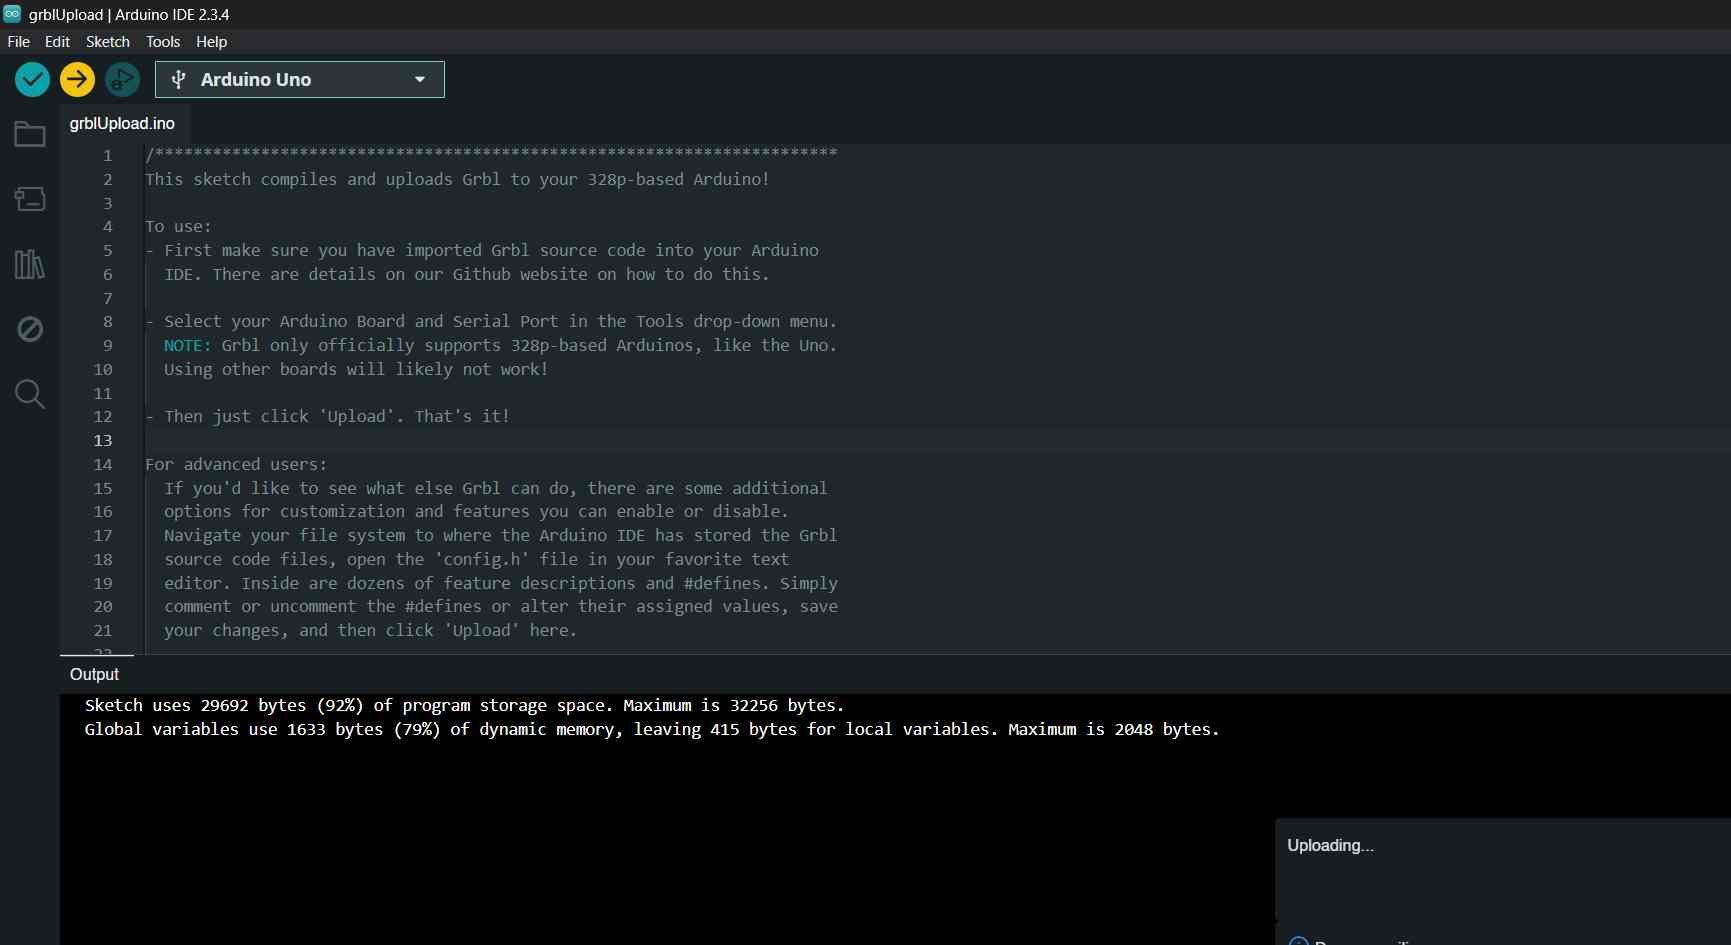Open the Sketchbook folder sidebar icon

pyautogui.click(x=29, y=134)
